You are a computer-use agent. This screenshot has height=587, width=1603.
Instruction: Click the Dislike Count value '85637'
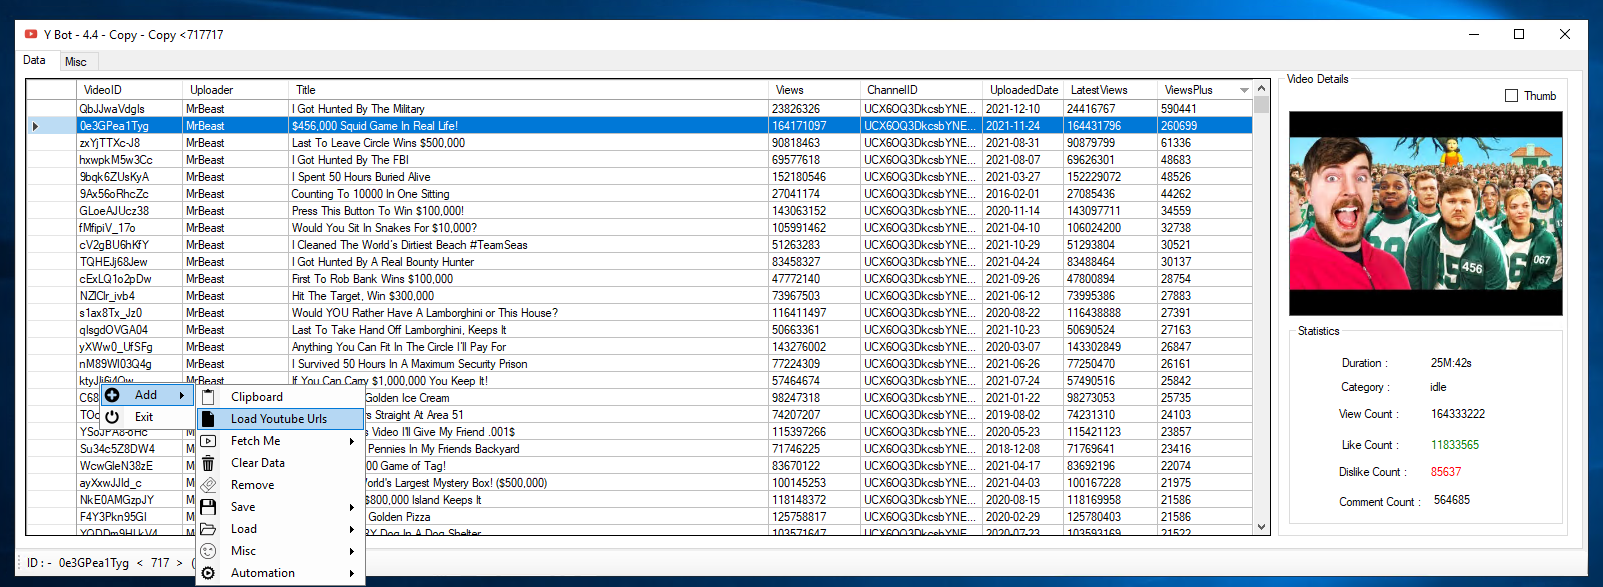(1446, 472)
